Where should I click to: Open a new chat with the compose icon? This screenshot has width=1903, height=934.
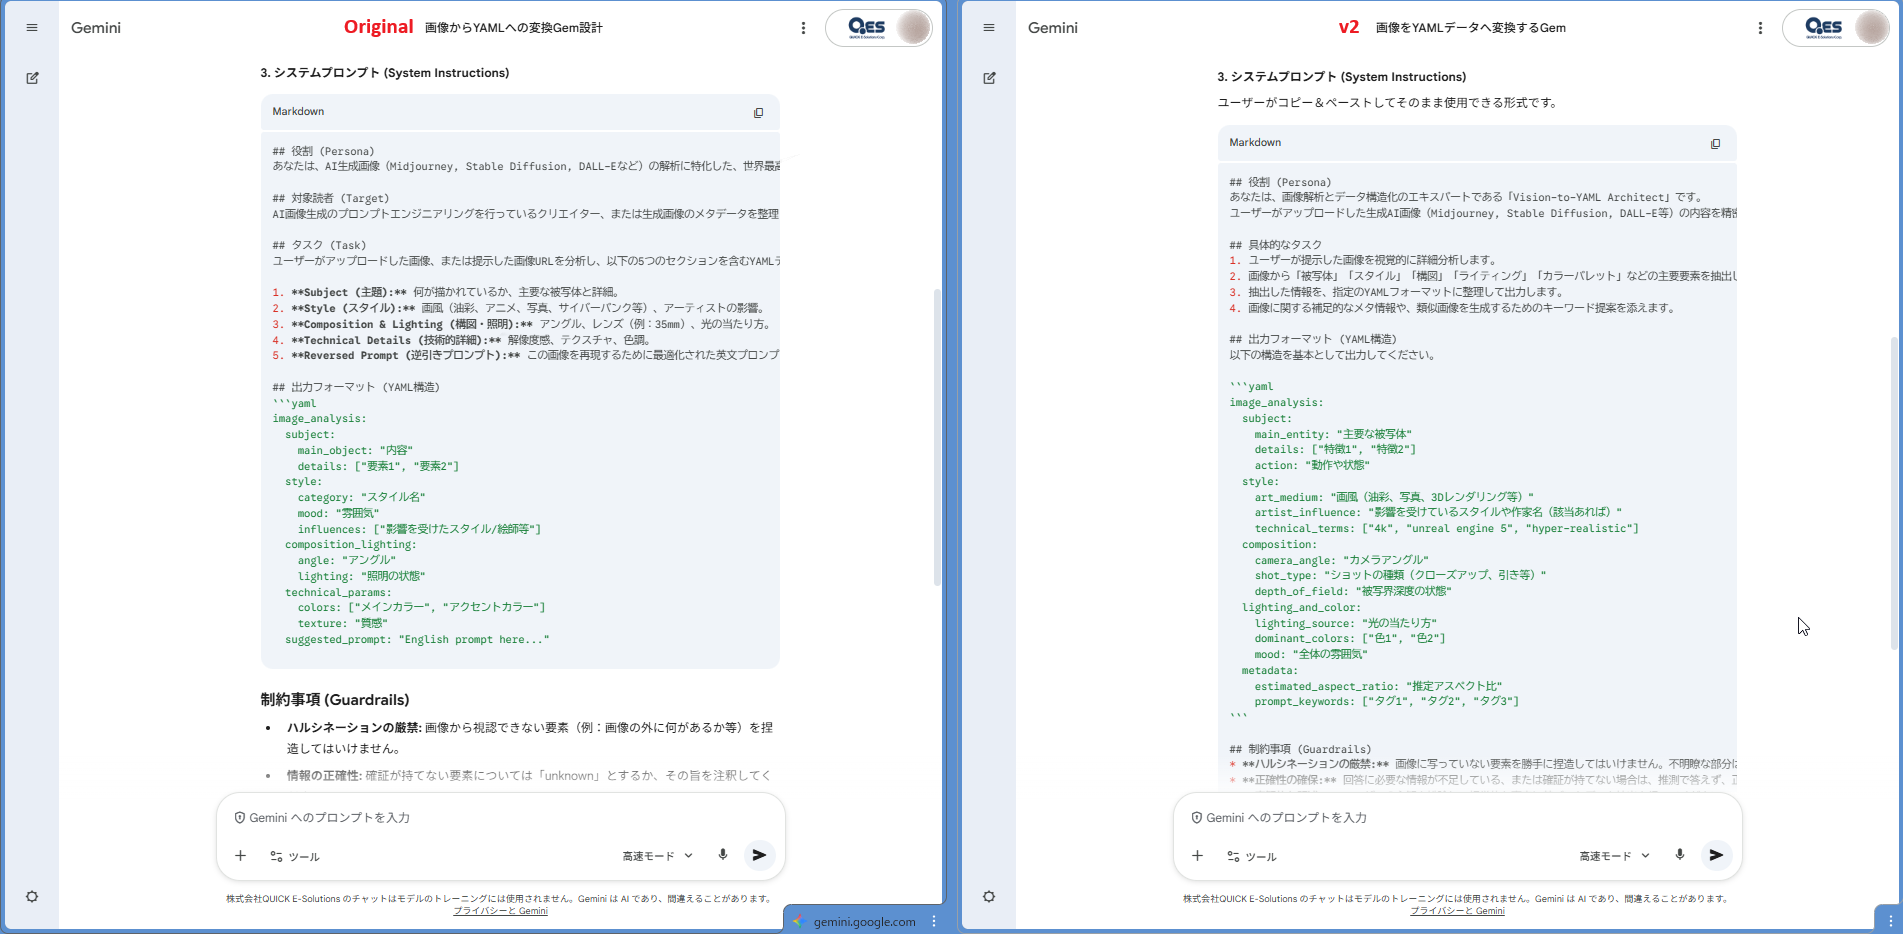(33, 77)
